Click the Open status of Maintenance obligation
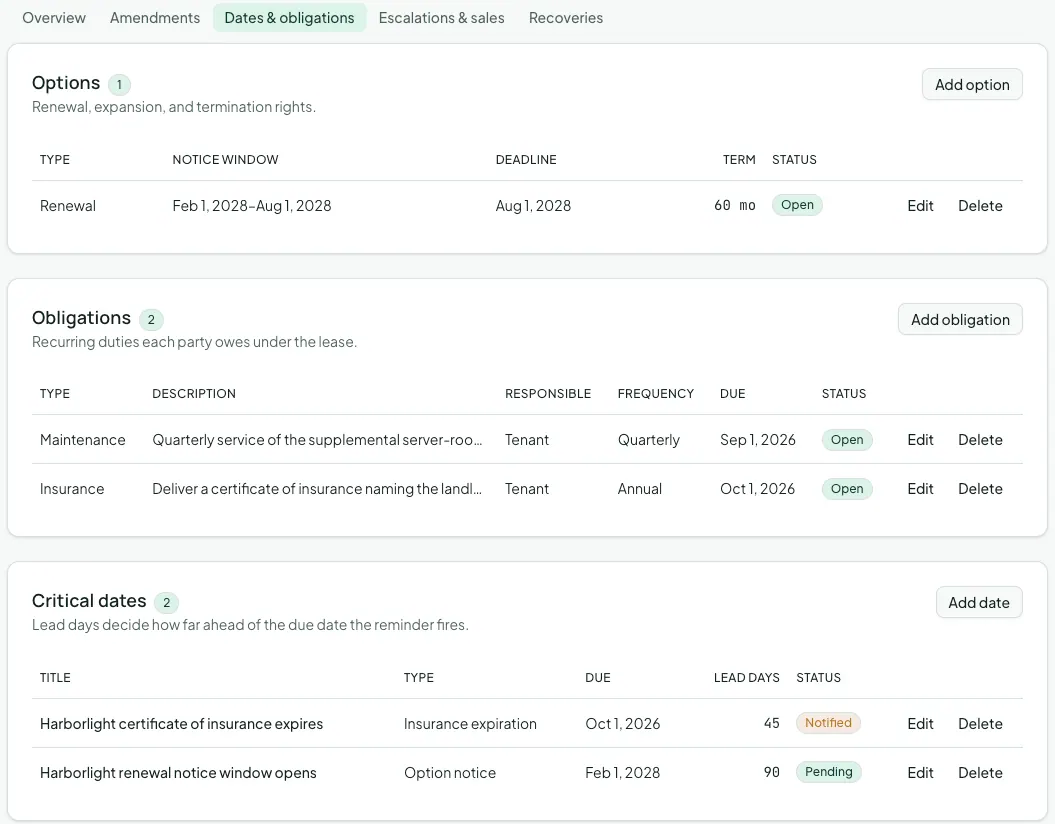Viewport: 1055px width, 824px height. click(847, 440)
